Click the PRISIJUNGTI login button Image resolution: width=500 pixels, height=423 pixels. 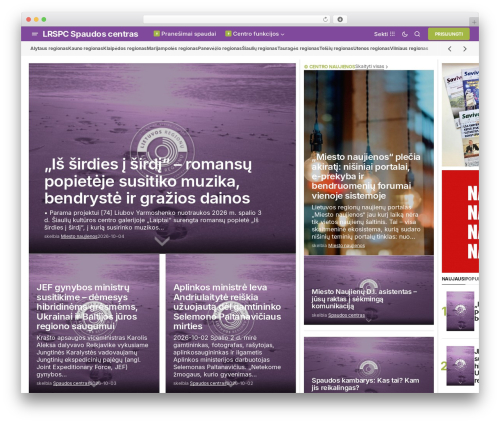(x=449, y=34)
